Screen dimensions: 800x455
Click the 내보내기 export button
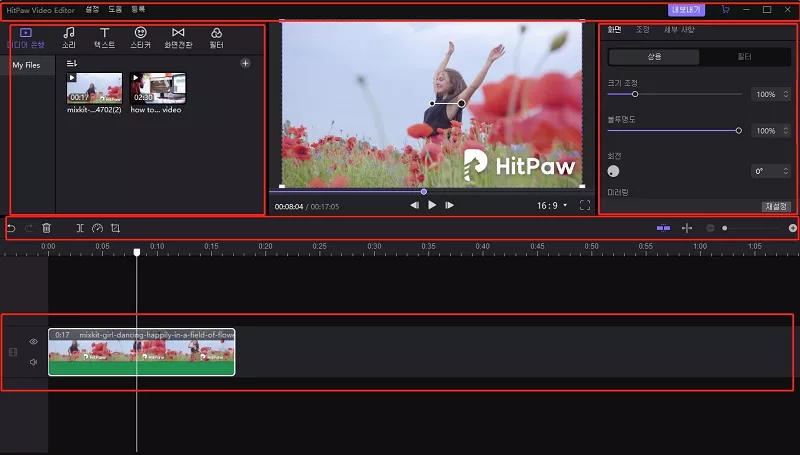pyautogui.click(x=686, y=9)
